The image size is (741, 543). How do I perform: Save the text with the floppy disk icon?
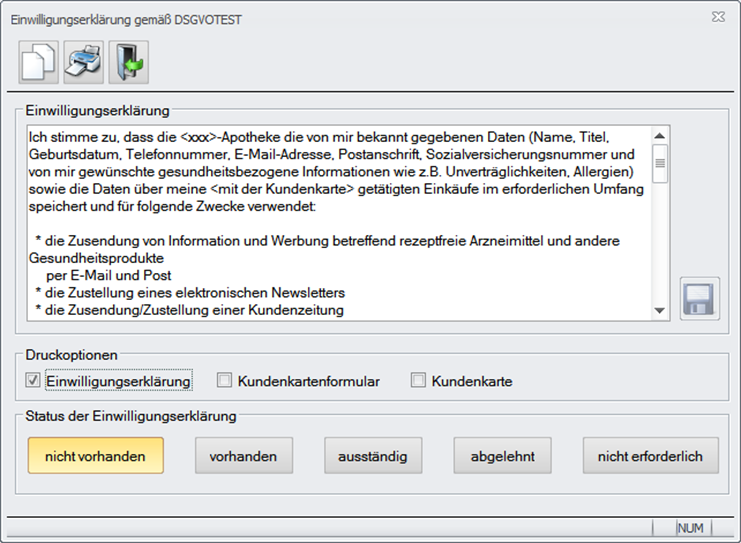click(699, 299)
